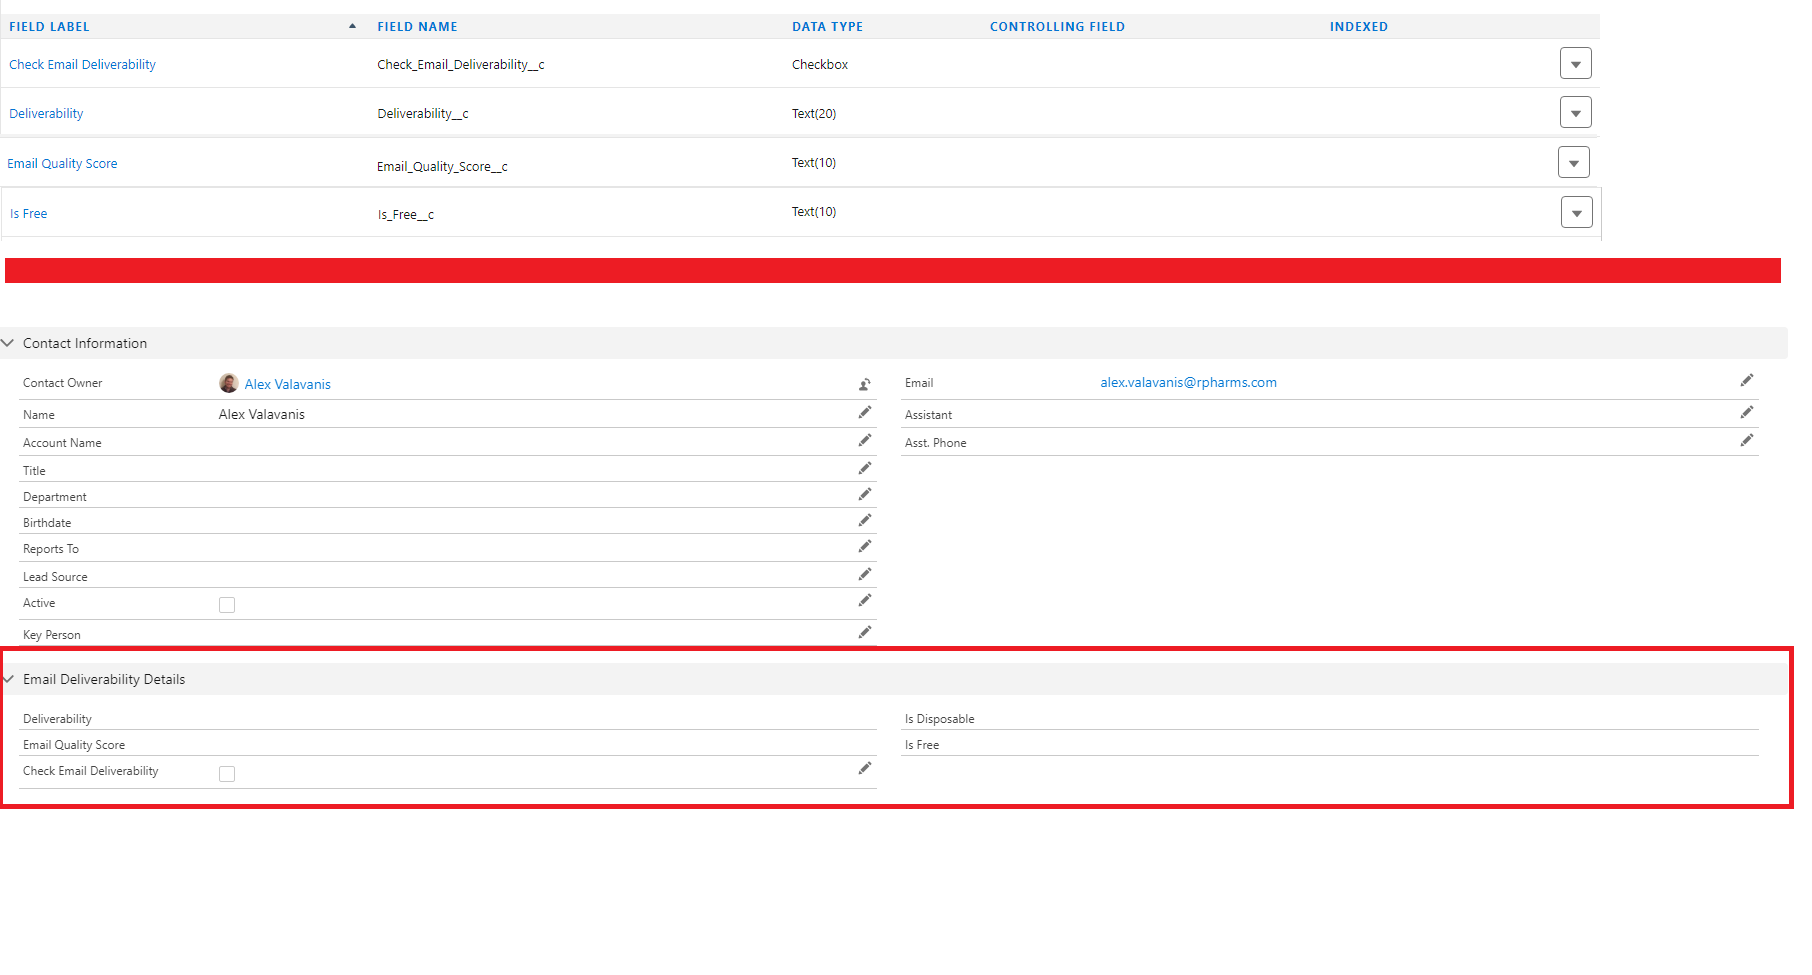Click edit pencil on Title row
This screenshot has width=1812, height=975.
point(864,469)
